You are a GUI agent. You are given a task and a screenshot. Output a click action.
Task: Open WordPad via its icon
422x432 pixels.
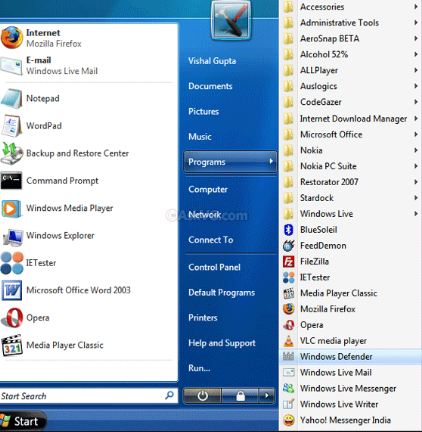coord(12,126)
